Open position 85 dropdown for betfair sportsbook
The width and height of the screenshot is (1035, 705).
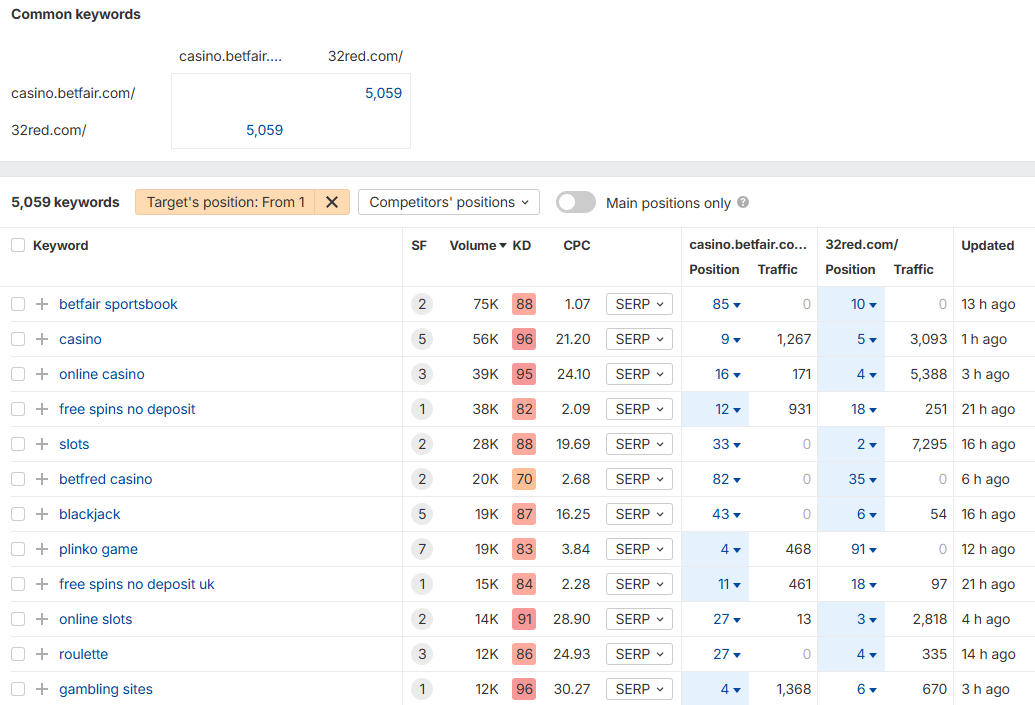tap(727, 304)
